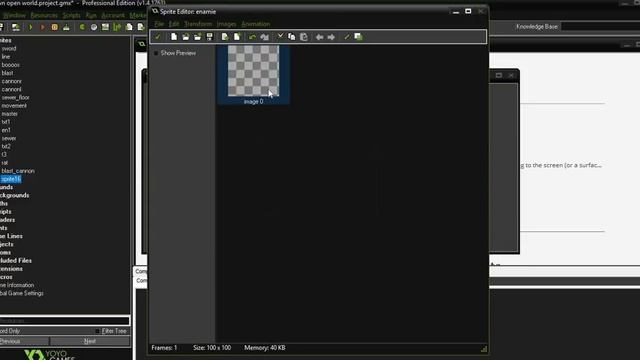The width and height of the screenshot is (640, 360).
Task: Open the Animation menu
Action: (256, 24)
